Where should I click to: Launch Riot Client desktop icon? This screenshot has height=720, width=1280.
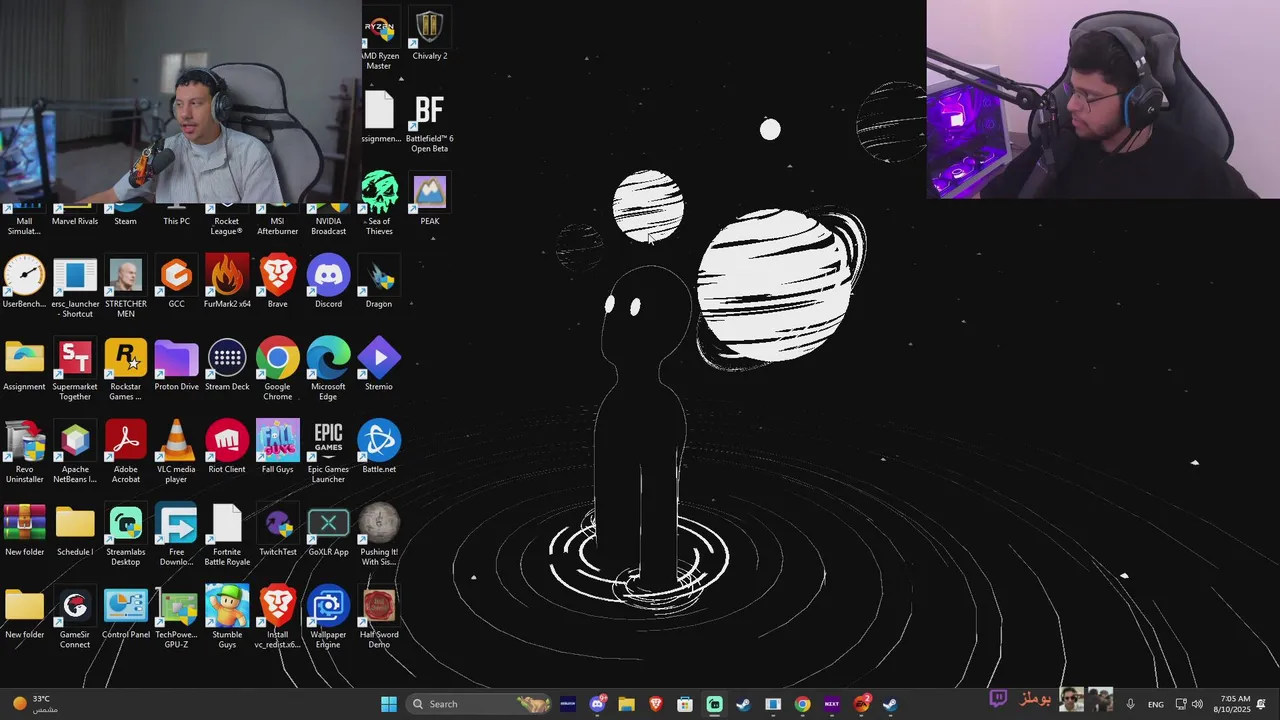[227, 447]
